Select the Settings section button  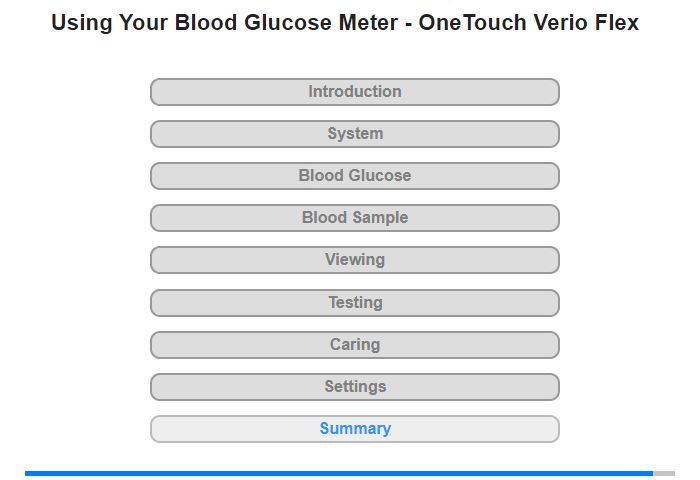(354, 387)
